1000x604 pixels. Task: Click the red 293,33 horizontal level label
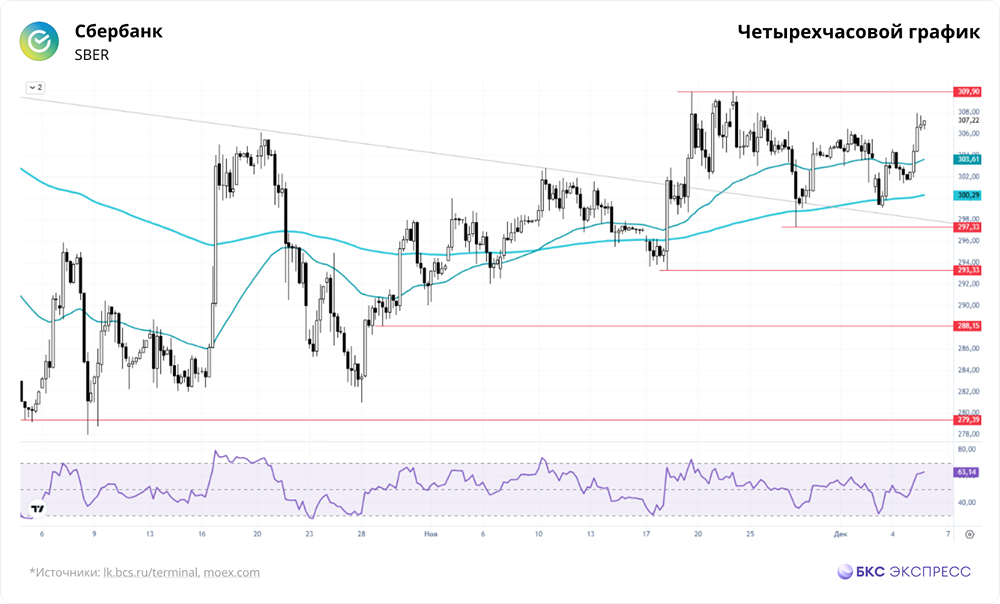click(x=967, y=270)
